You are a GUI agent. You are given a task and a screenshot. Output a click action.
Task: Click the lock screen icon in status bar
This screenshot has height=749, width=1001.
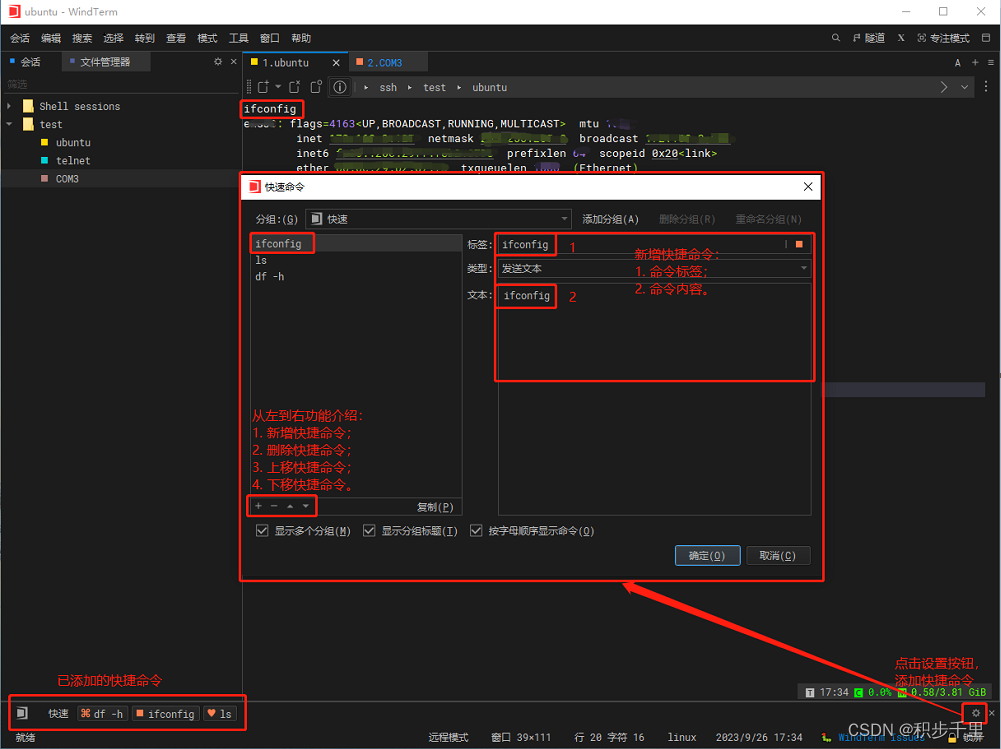pyautogui.click(x=953, y=738)
